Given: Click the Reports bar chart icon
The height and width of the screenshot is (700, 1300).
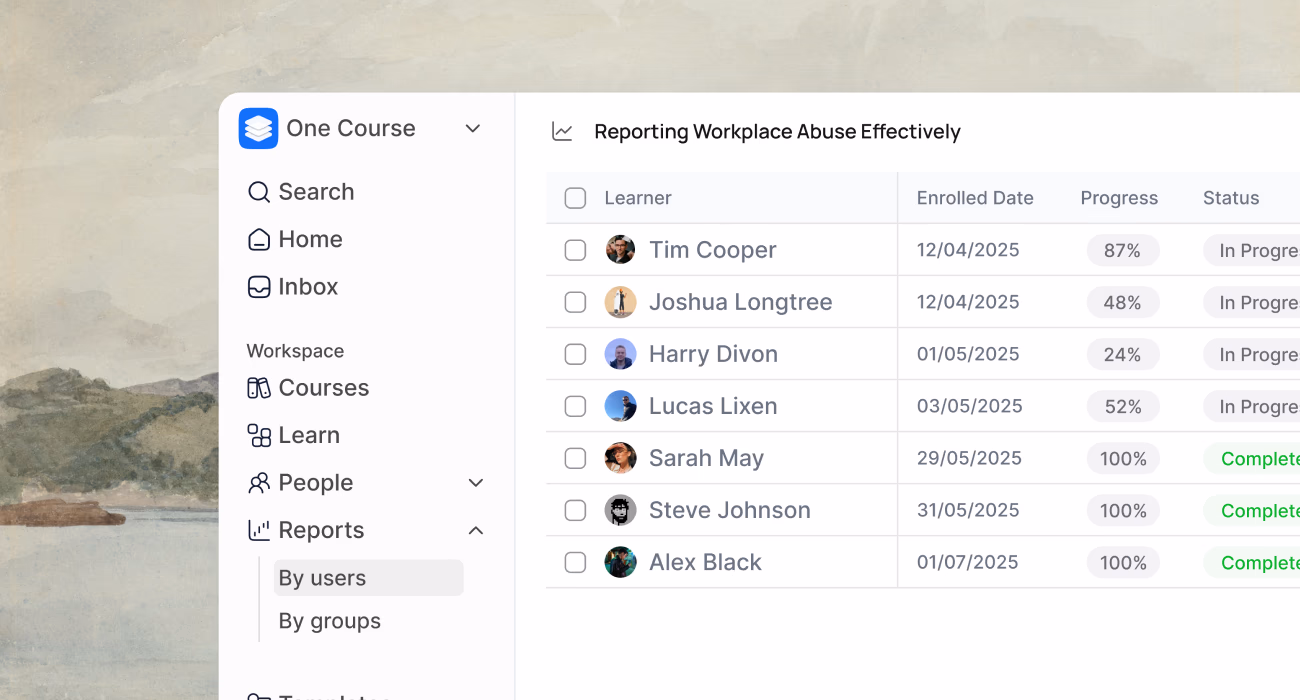Looking at the screenshot, I should click(258, 530).
